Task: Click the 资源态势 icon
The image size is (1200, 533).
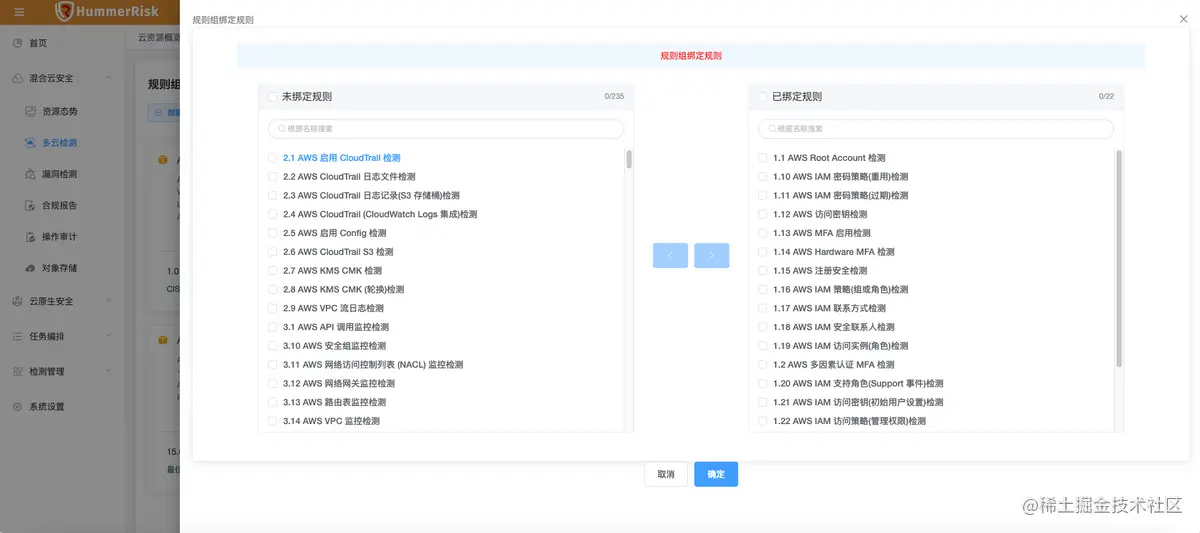Action: click(x=32, y=111)
